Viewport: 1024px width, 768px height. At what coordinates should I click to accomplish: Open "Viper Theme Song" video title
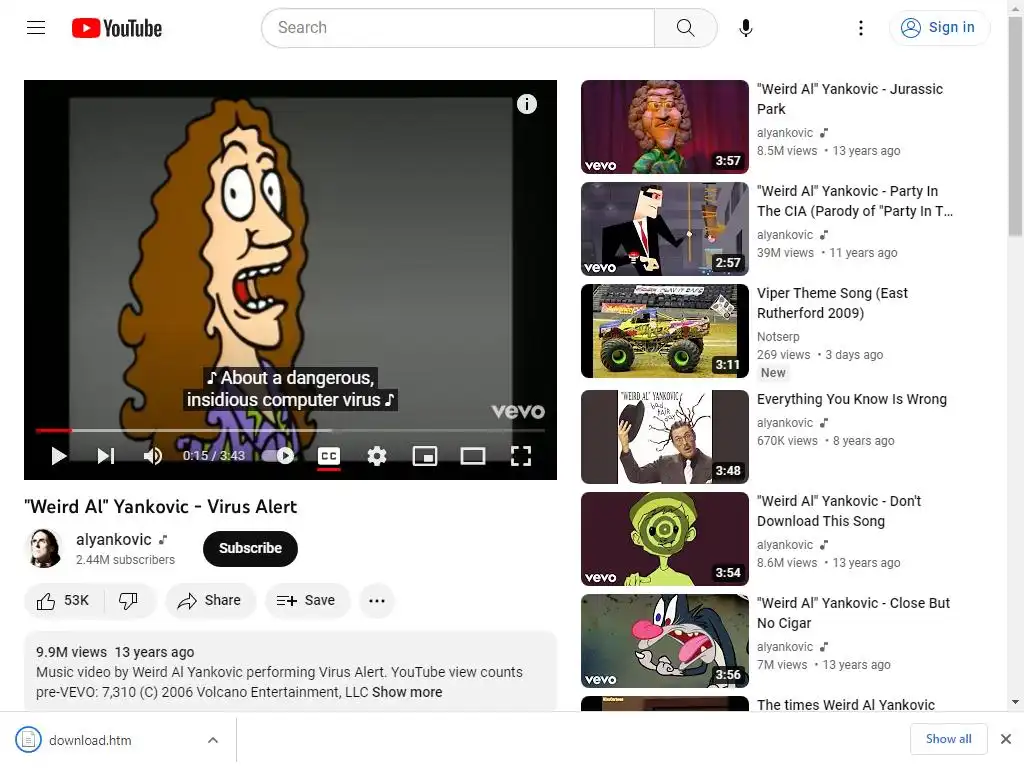[832, 303]
